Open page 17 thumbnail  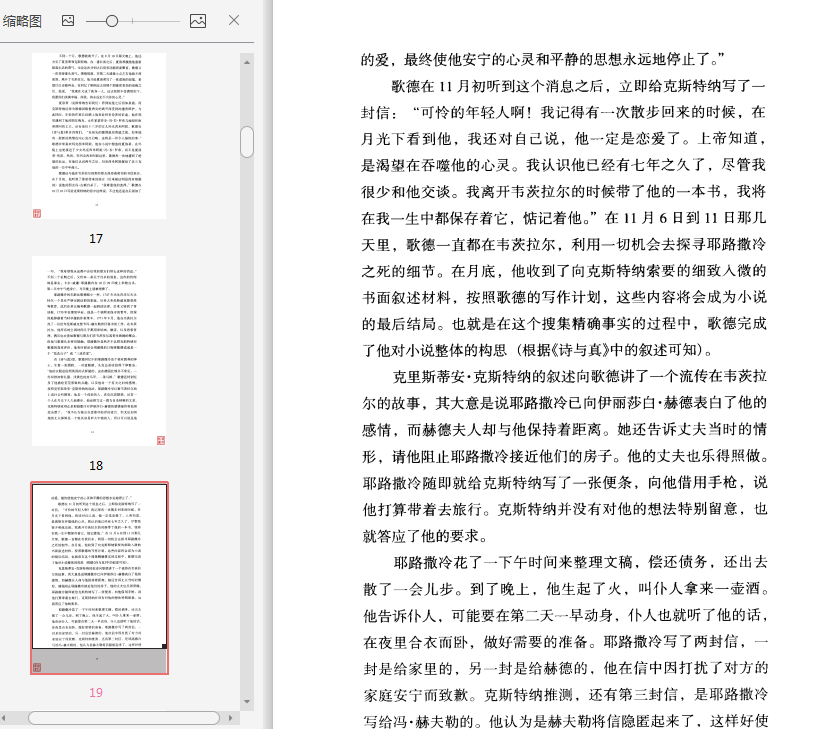tap(99, 136)
